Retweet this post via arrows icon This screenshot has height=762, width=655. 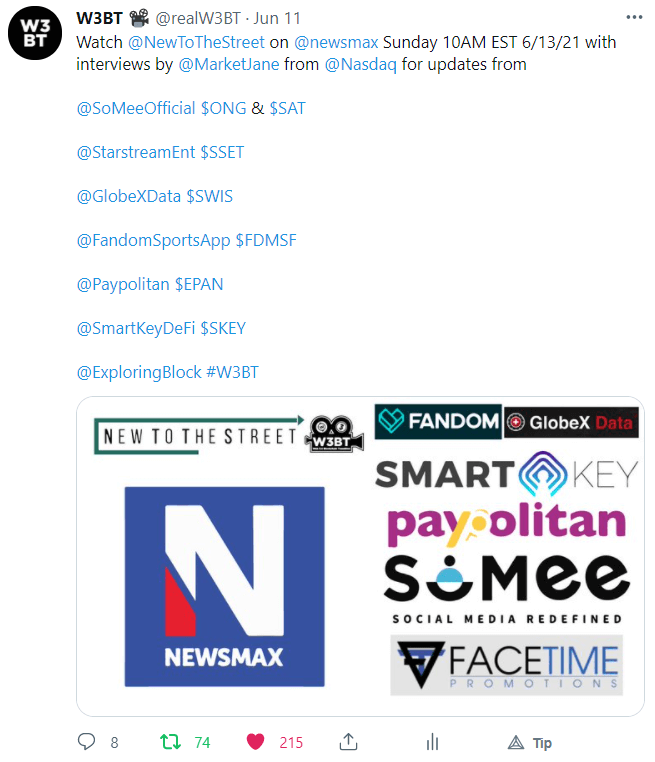tap(170, 742)
